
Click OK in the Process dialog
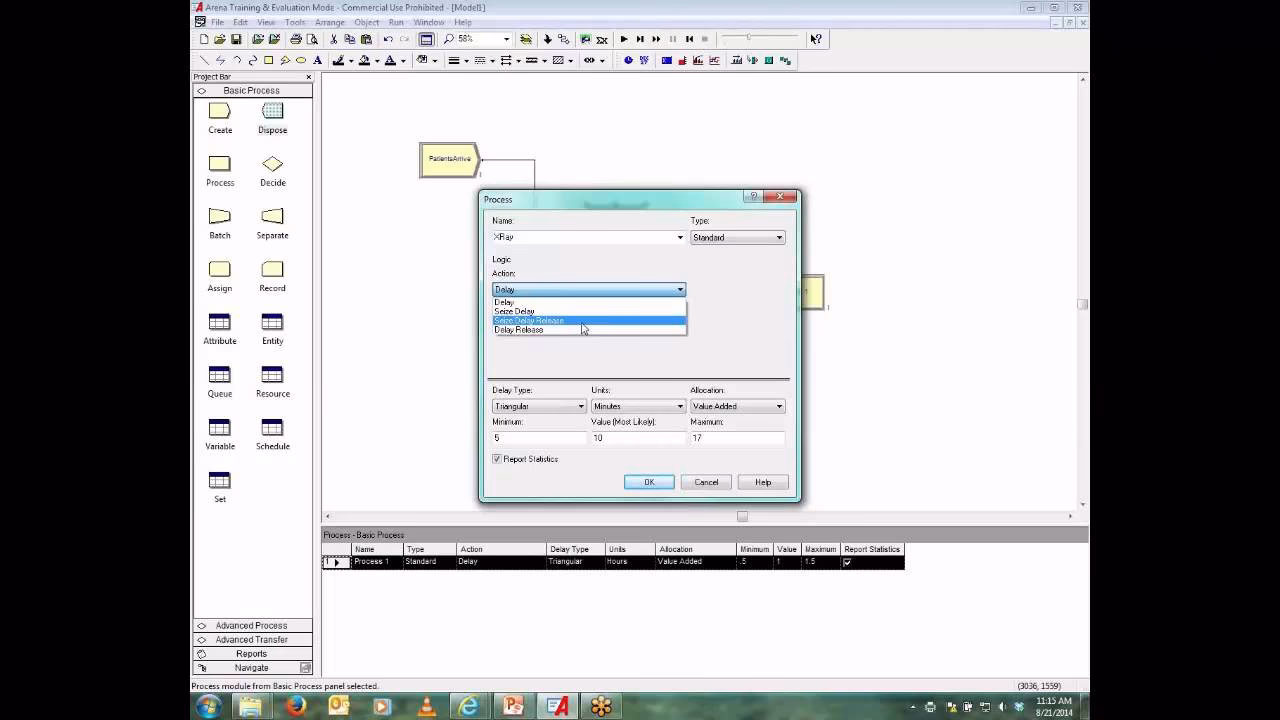pyautogui.click(x=648, y=481)
